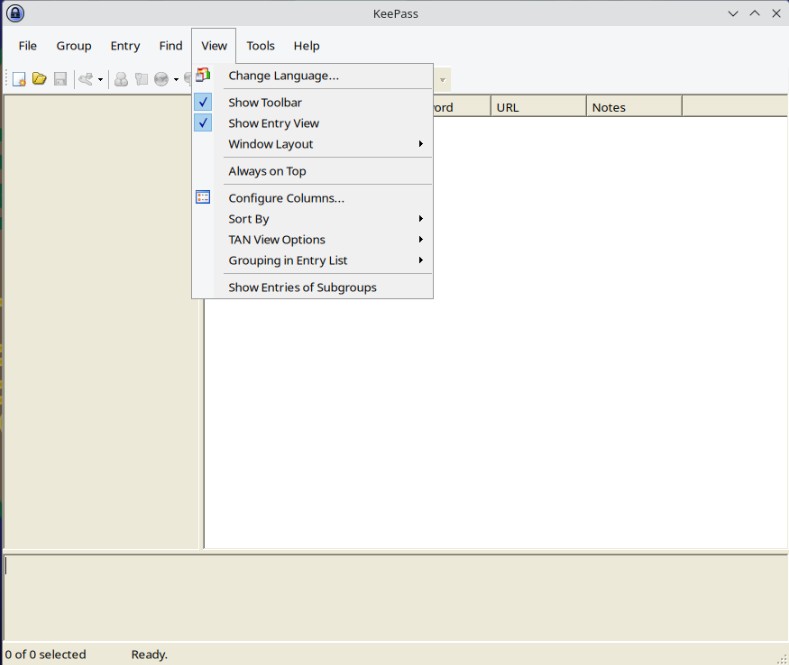Sort by the Notes column header
Viewport: 789px width, 665px height.
[x=634, y=107]
